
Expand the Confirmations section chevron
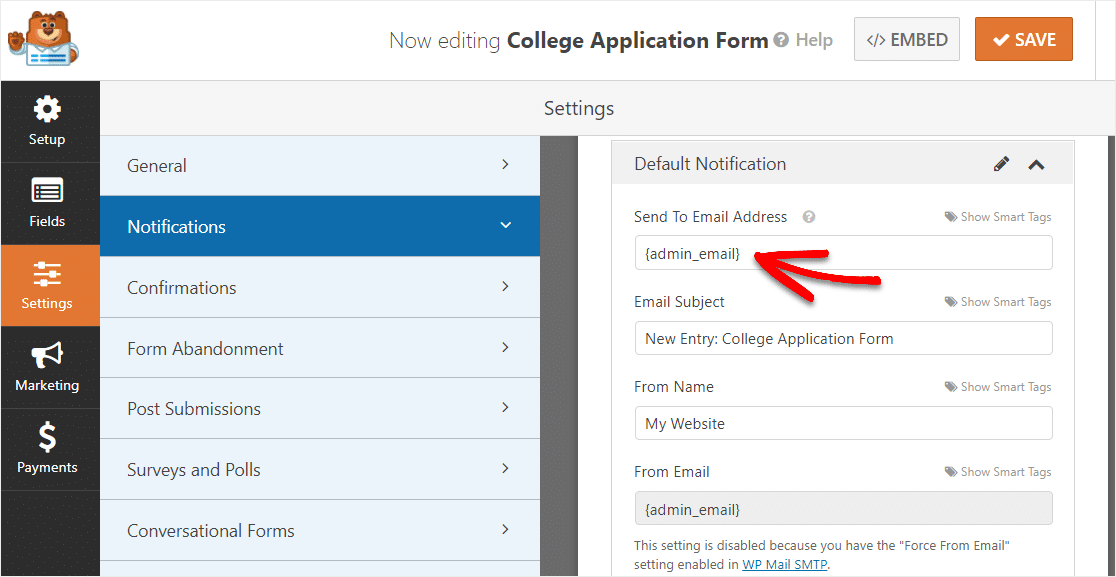click(x=505, y=286)
